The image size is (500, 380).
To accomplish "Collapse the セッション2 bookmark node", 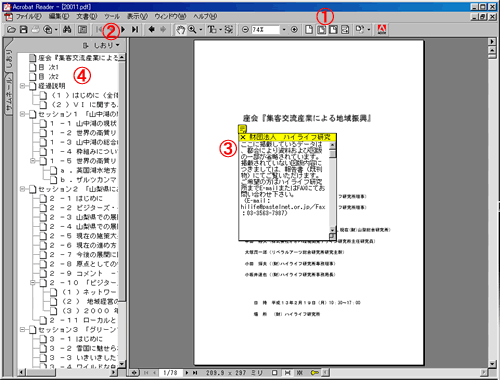I will [22, 189].
